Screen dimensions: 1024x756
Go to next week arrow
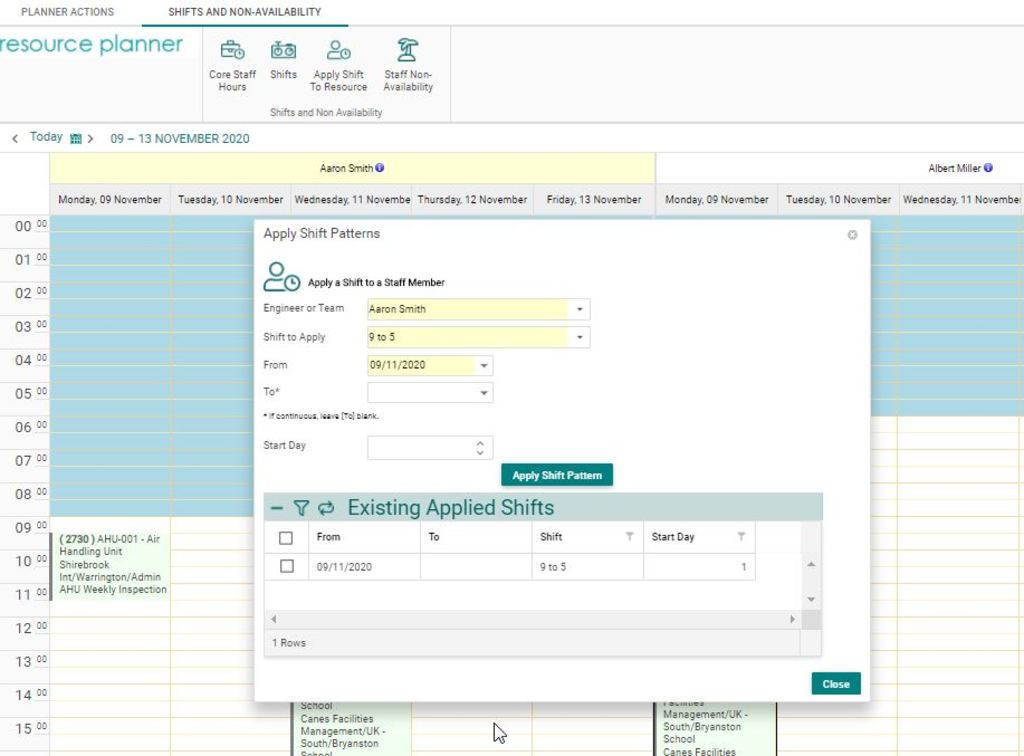tap(91, 138)
